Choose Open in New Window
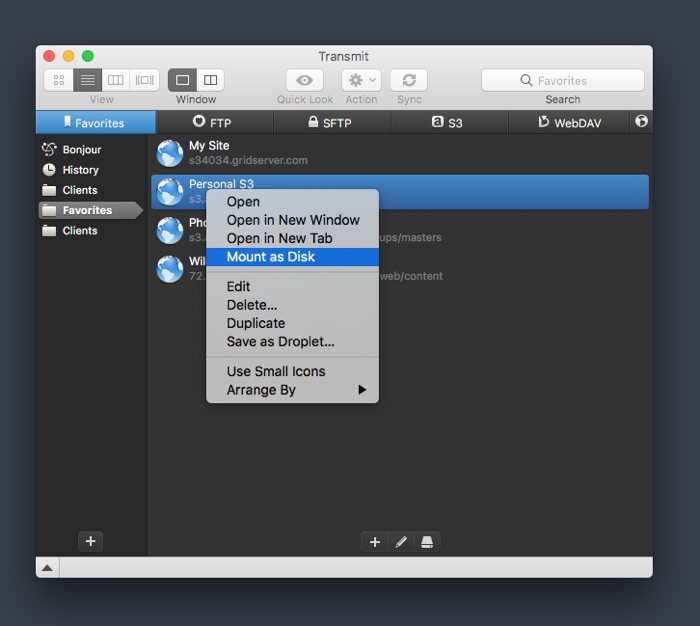This screenshot has width=700, height=626. [292, 220]
